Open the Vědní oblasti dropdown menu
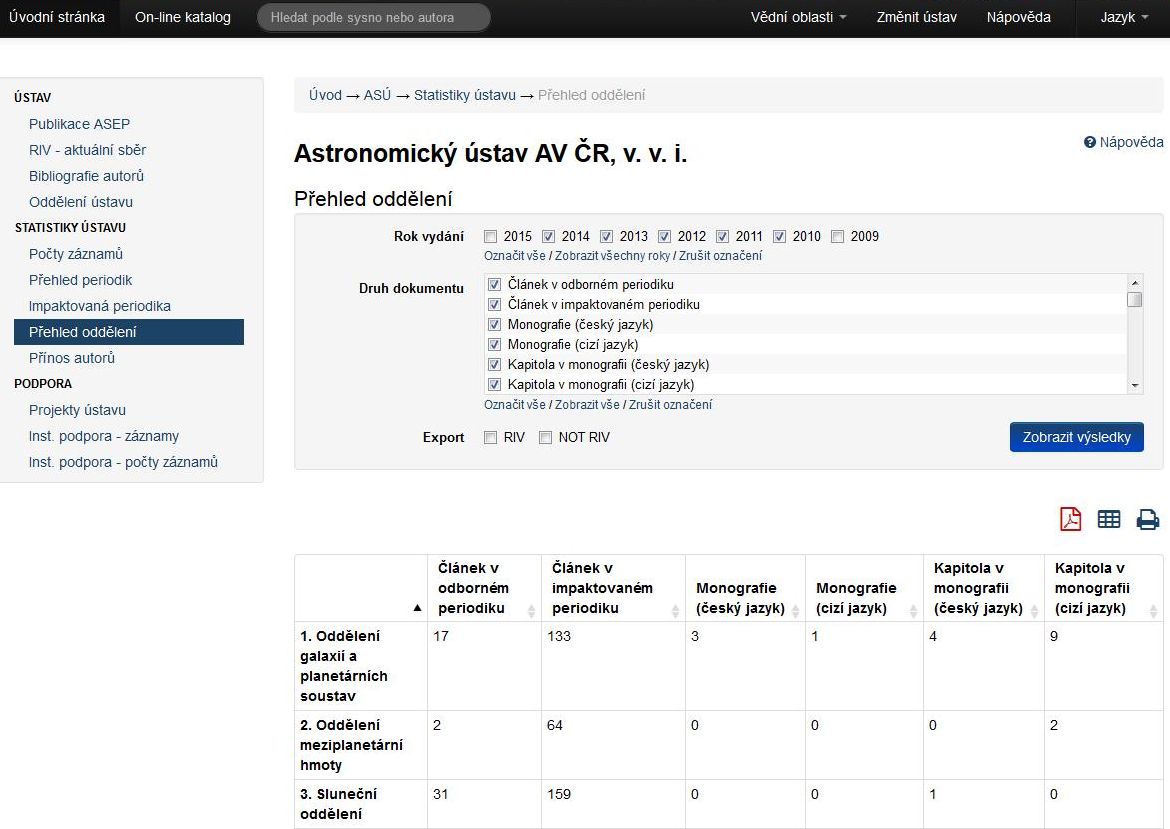The width and height of the screenshot is (1170, 829). (x=798, y=17)
